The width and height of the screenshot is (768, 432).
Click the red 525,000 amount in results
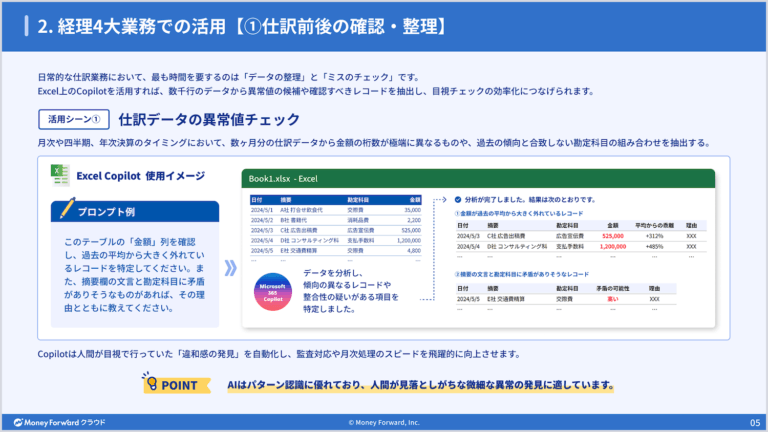point(613,236)
